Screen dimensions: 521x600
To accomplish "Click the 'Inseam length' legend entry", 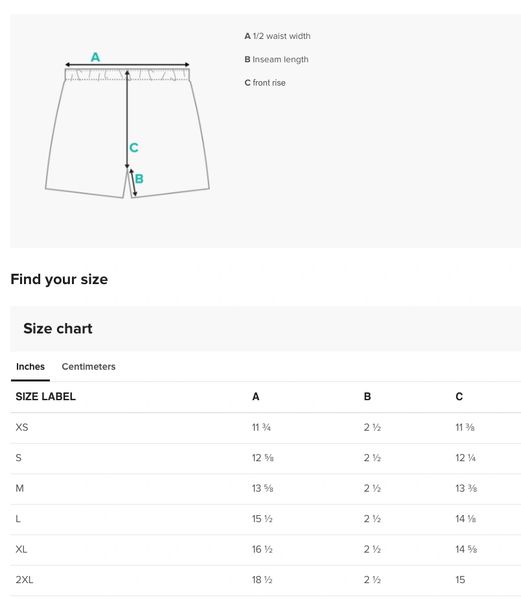I will 276,59.
